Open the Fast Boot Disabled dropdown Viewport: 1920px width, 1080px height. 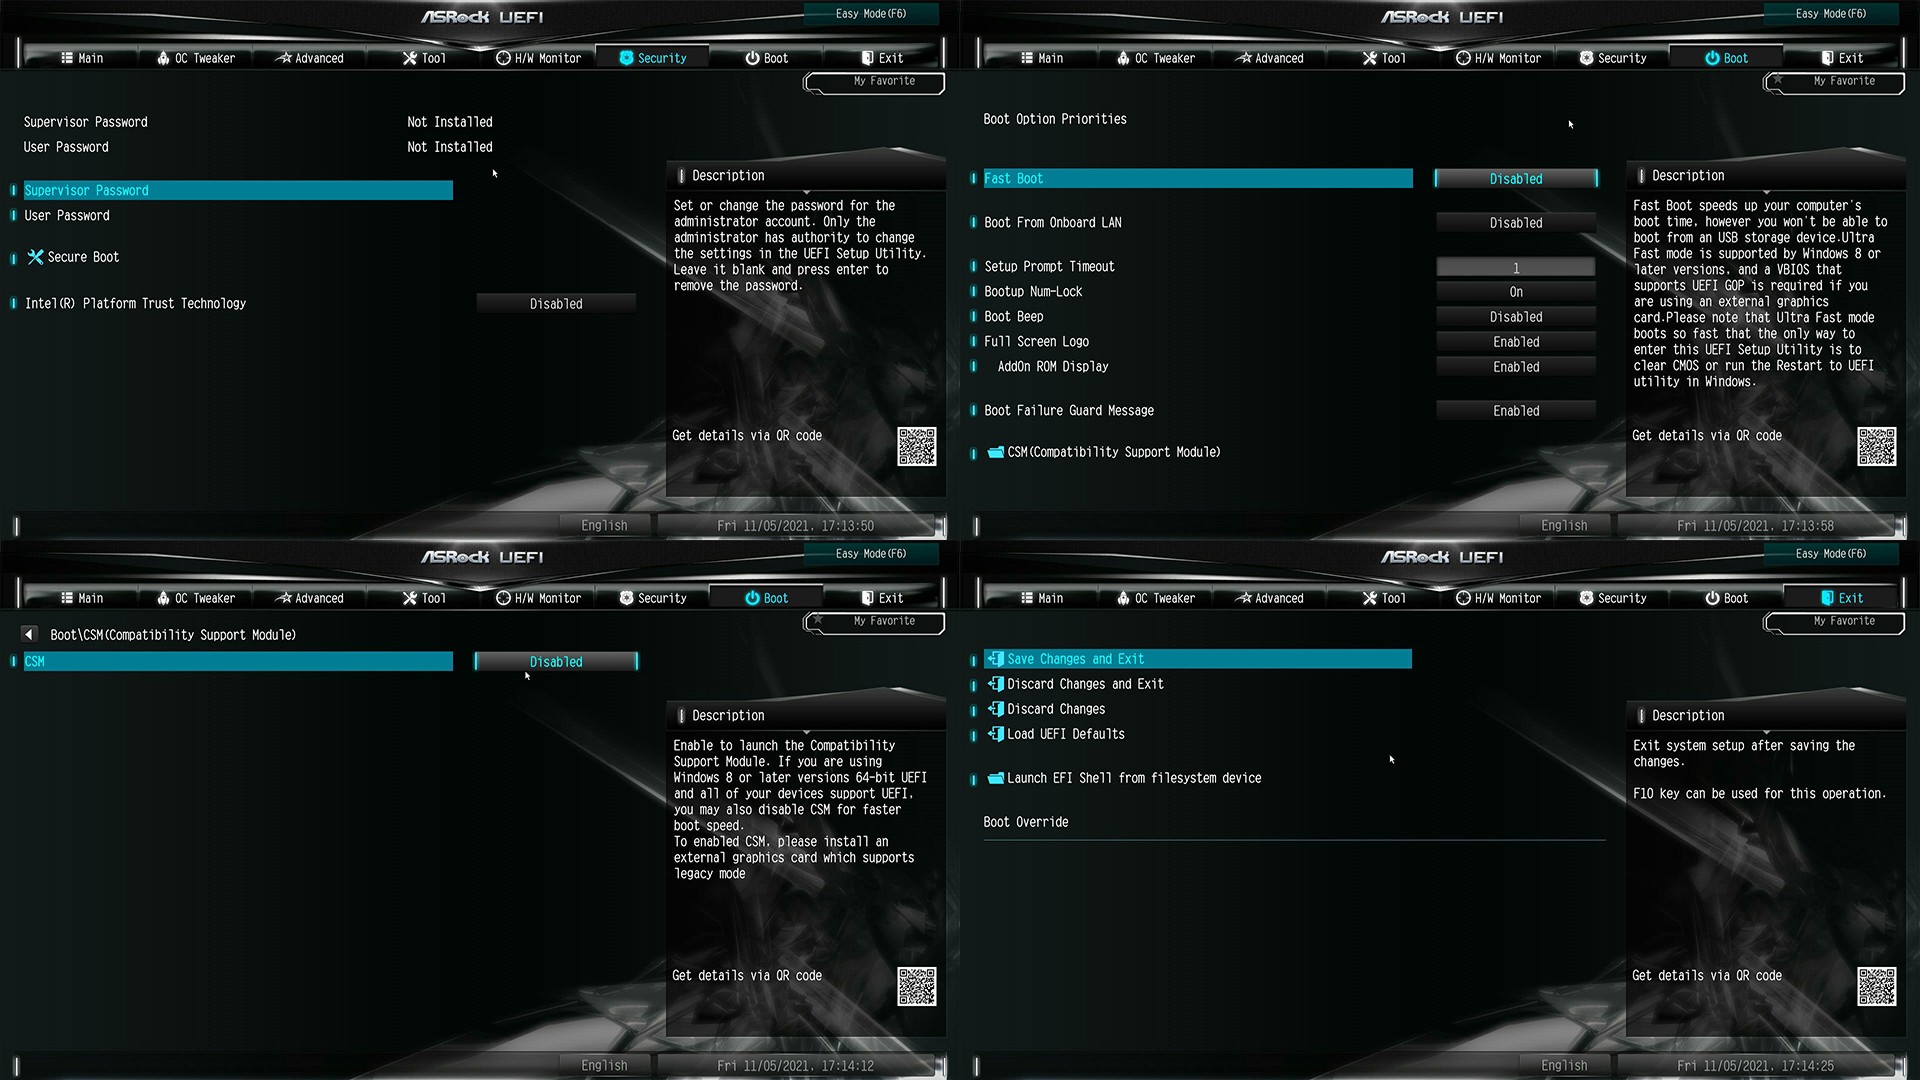[1515, 179]
